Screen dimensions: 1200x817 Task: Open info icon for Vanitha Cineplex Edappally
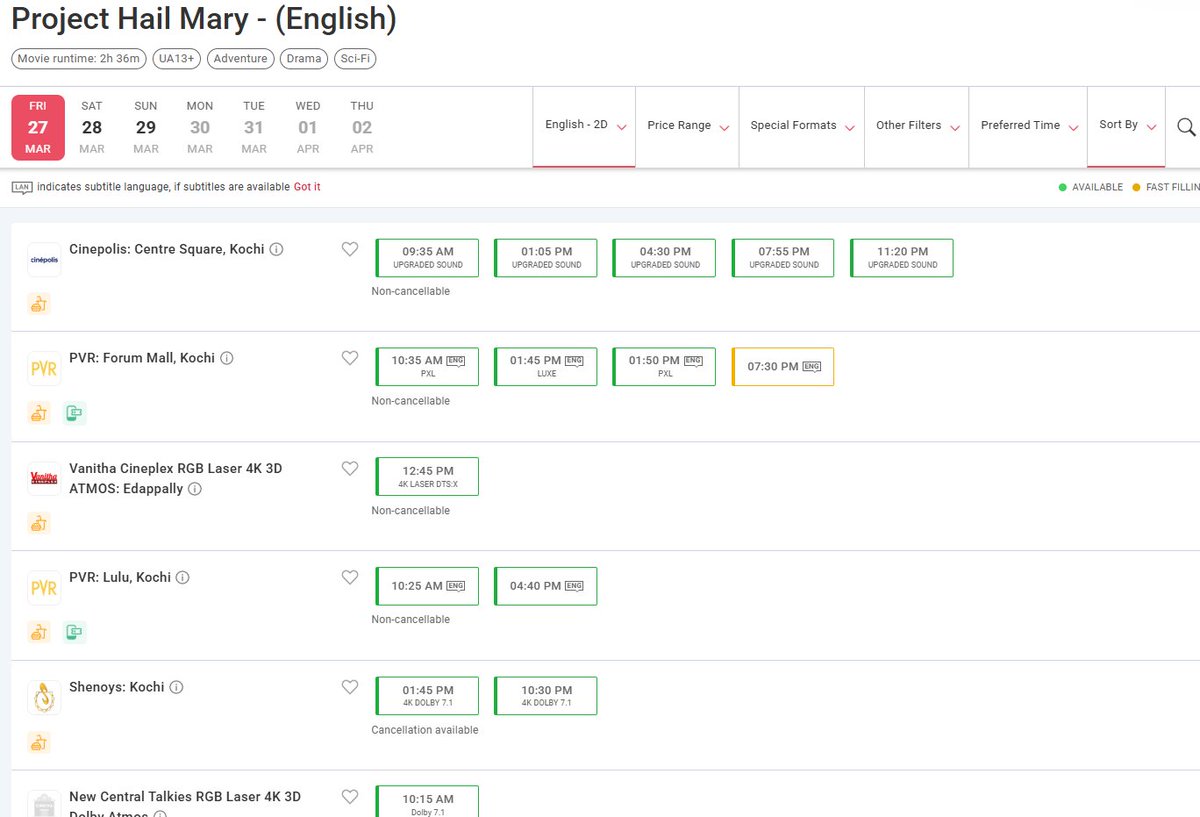pyautogui.click(x=195, y=489)
